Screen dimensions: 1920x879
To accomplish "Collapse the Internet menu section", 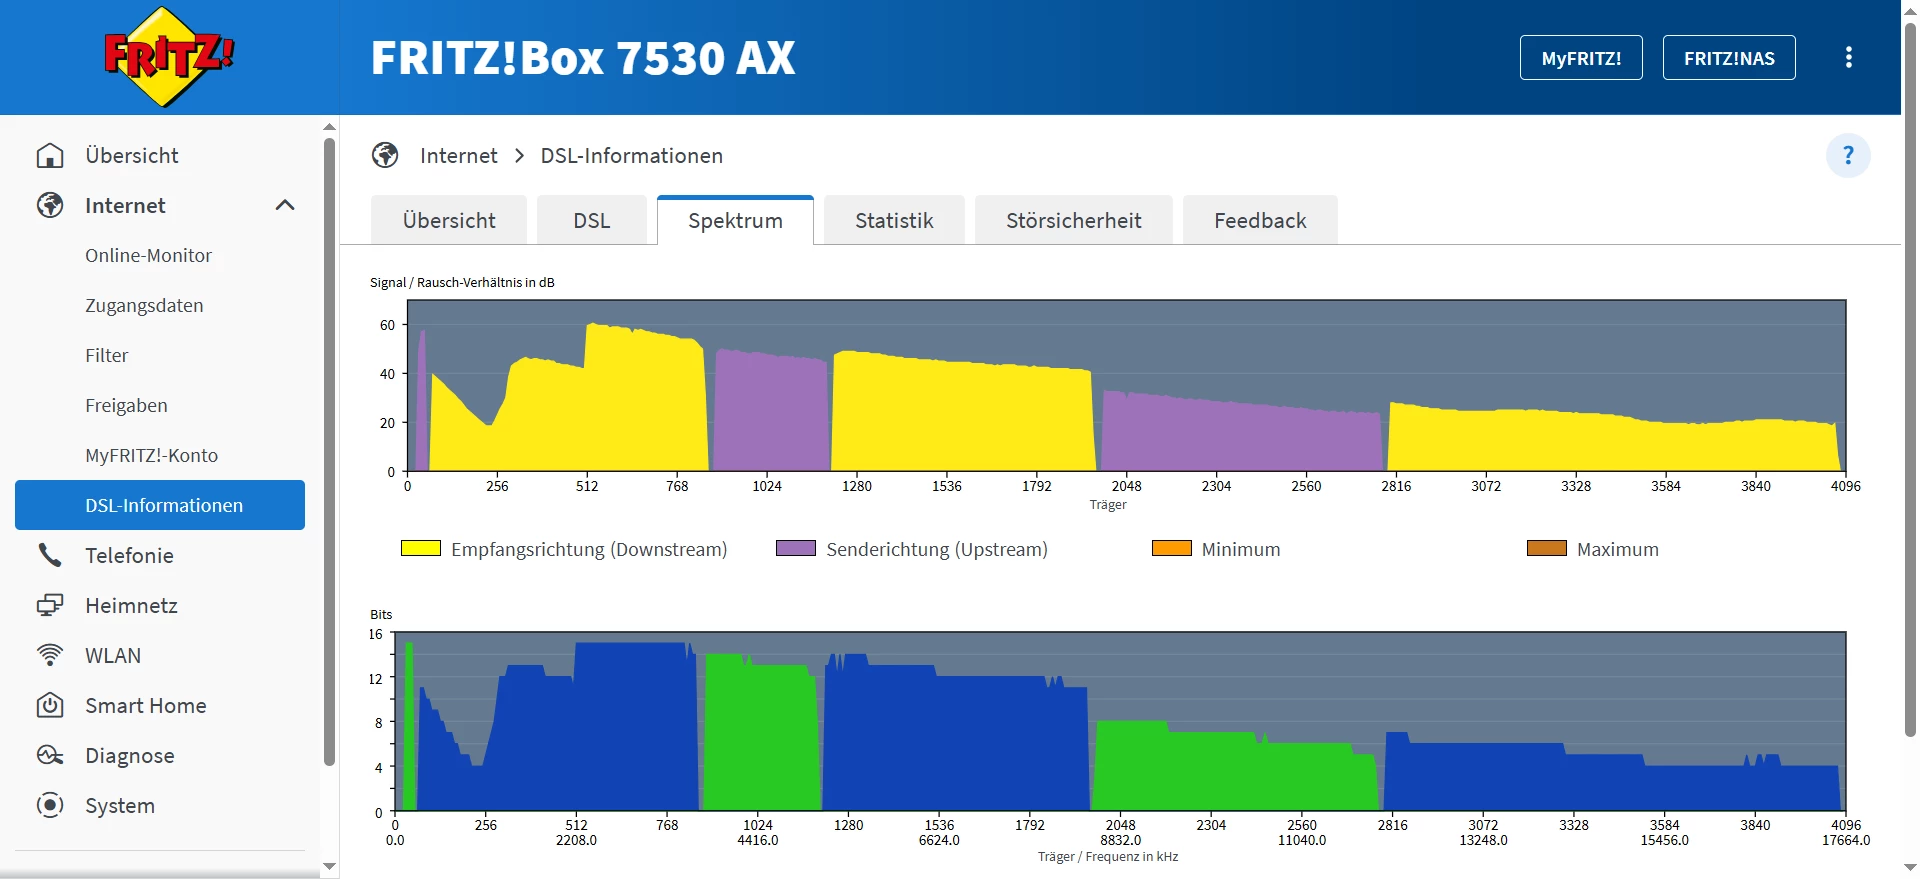I will (x=285, y=205).
